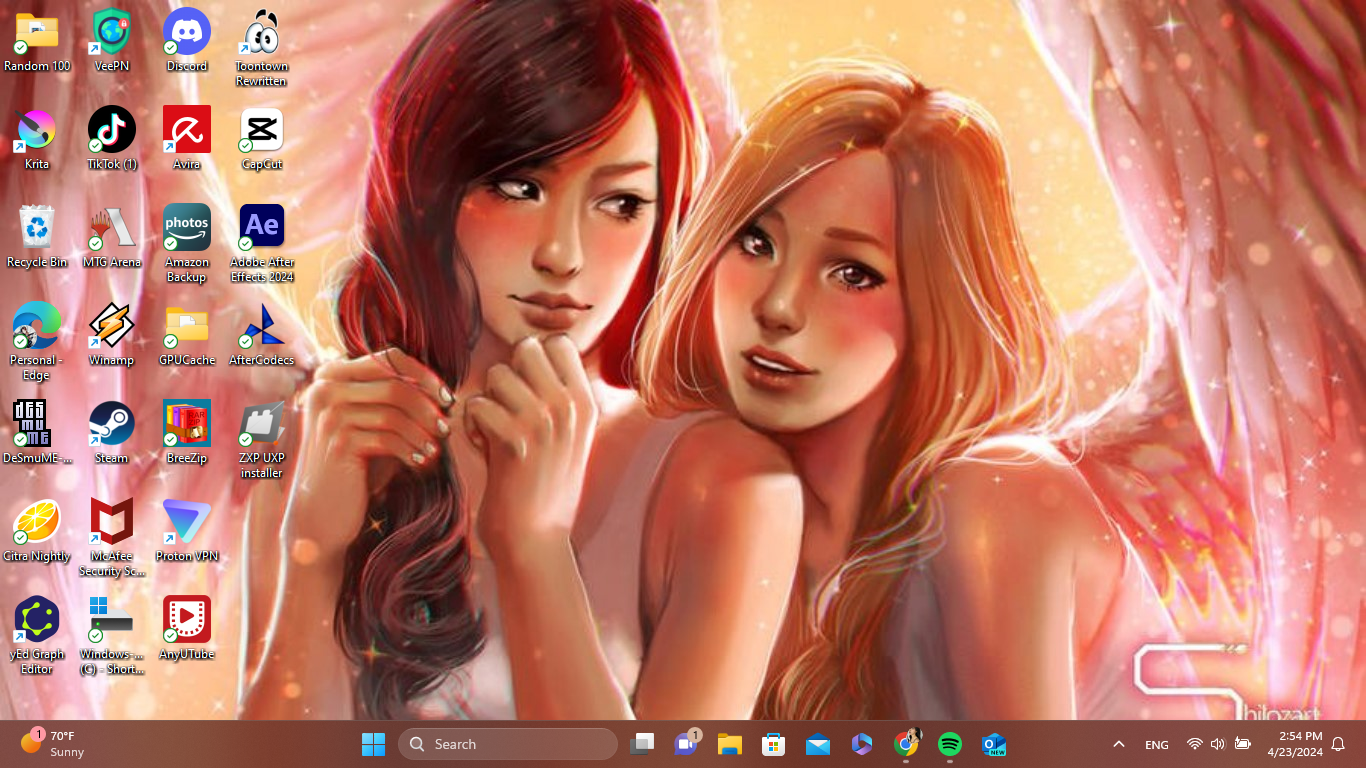This screenshot has width=1366, height=768.
Task: Open Task View from the taskbar
Action: [642, 744]
